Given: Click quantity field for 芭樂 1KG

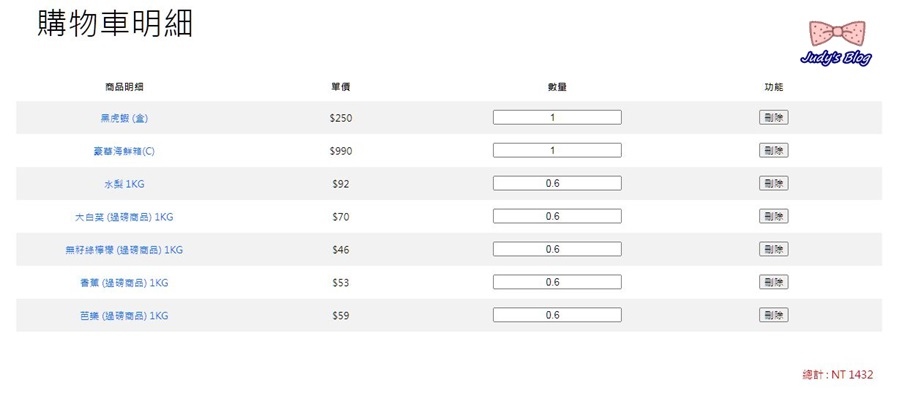Looking at the screenshot, I should 557,315.
